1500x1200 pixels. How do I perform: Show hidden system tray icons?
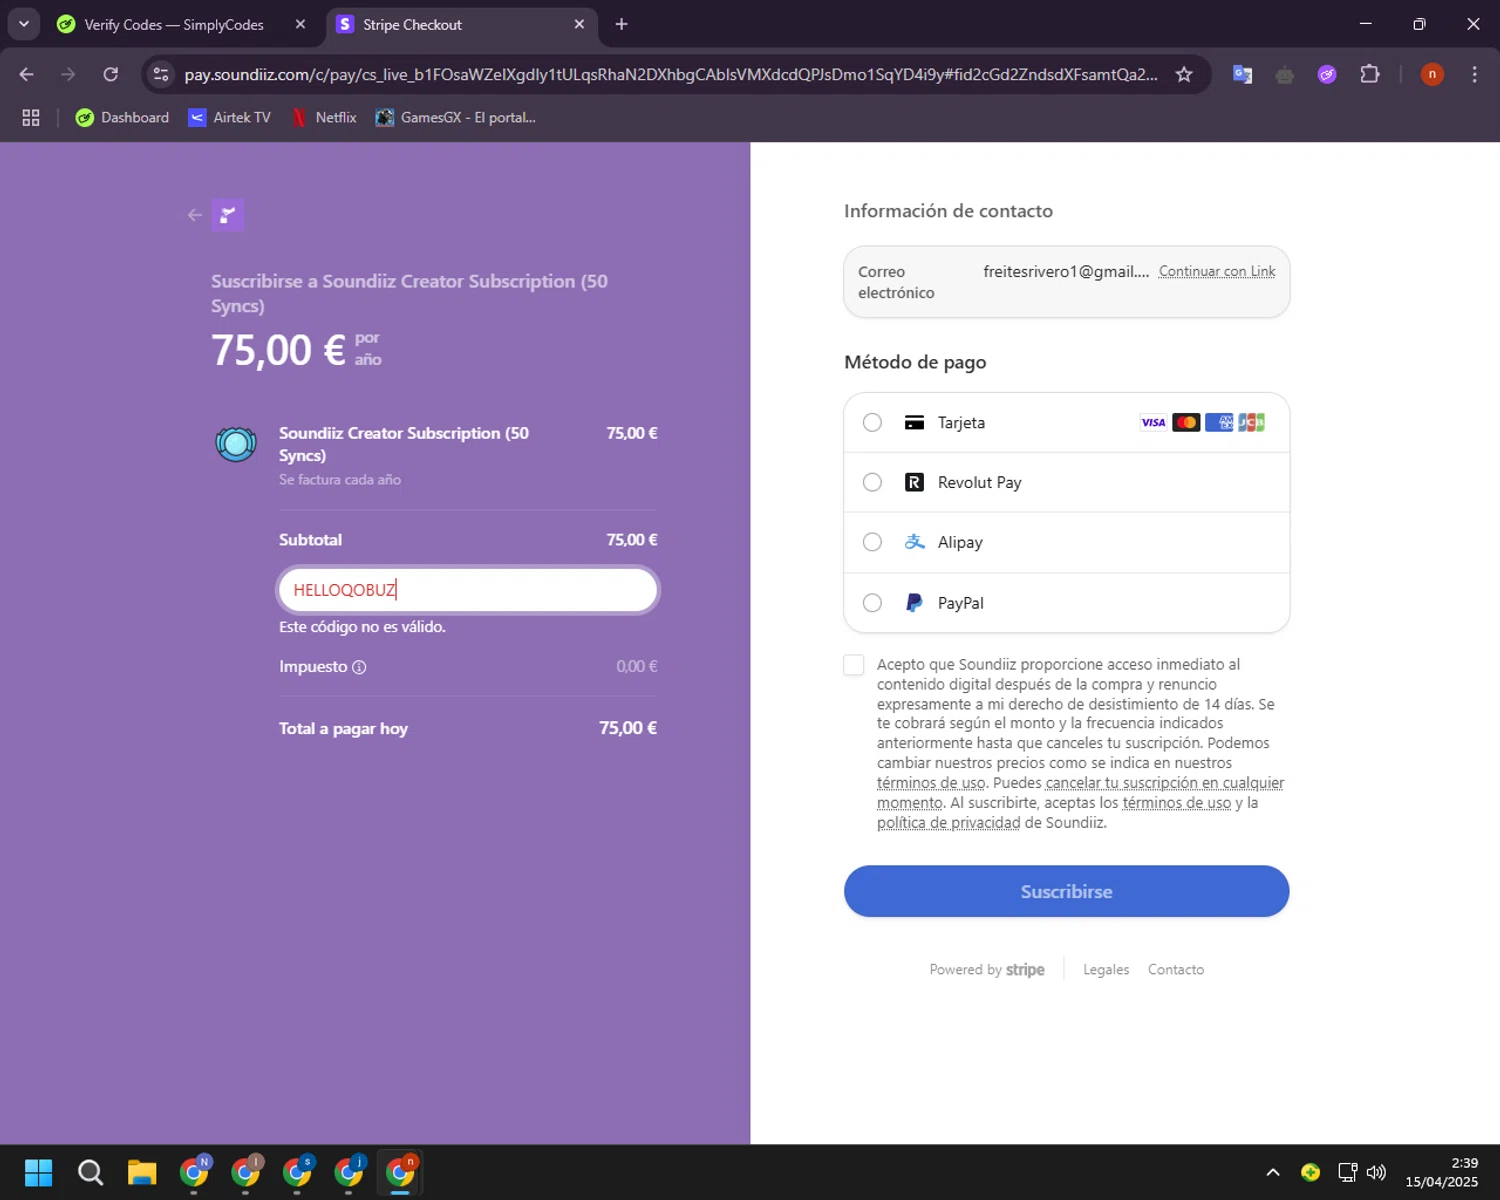click(1273, 1172)
